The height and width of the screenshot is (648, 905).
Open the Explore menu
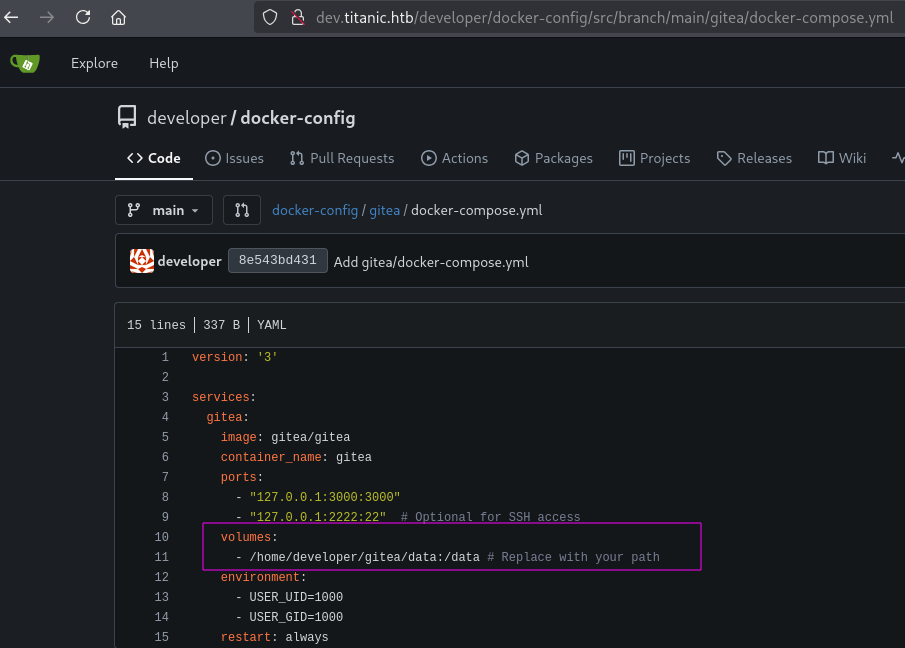[x=94, y=63]
